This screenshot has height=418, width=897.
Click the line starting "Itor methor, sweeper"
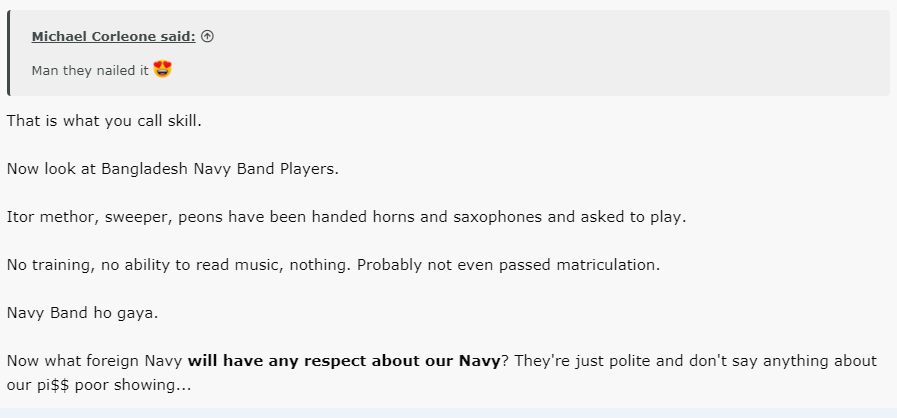(346, 217)
